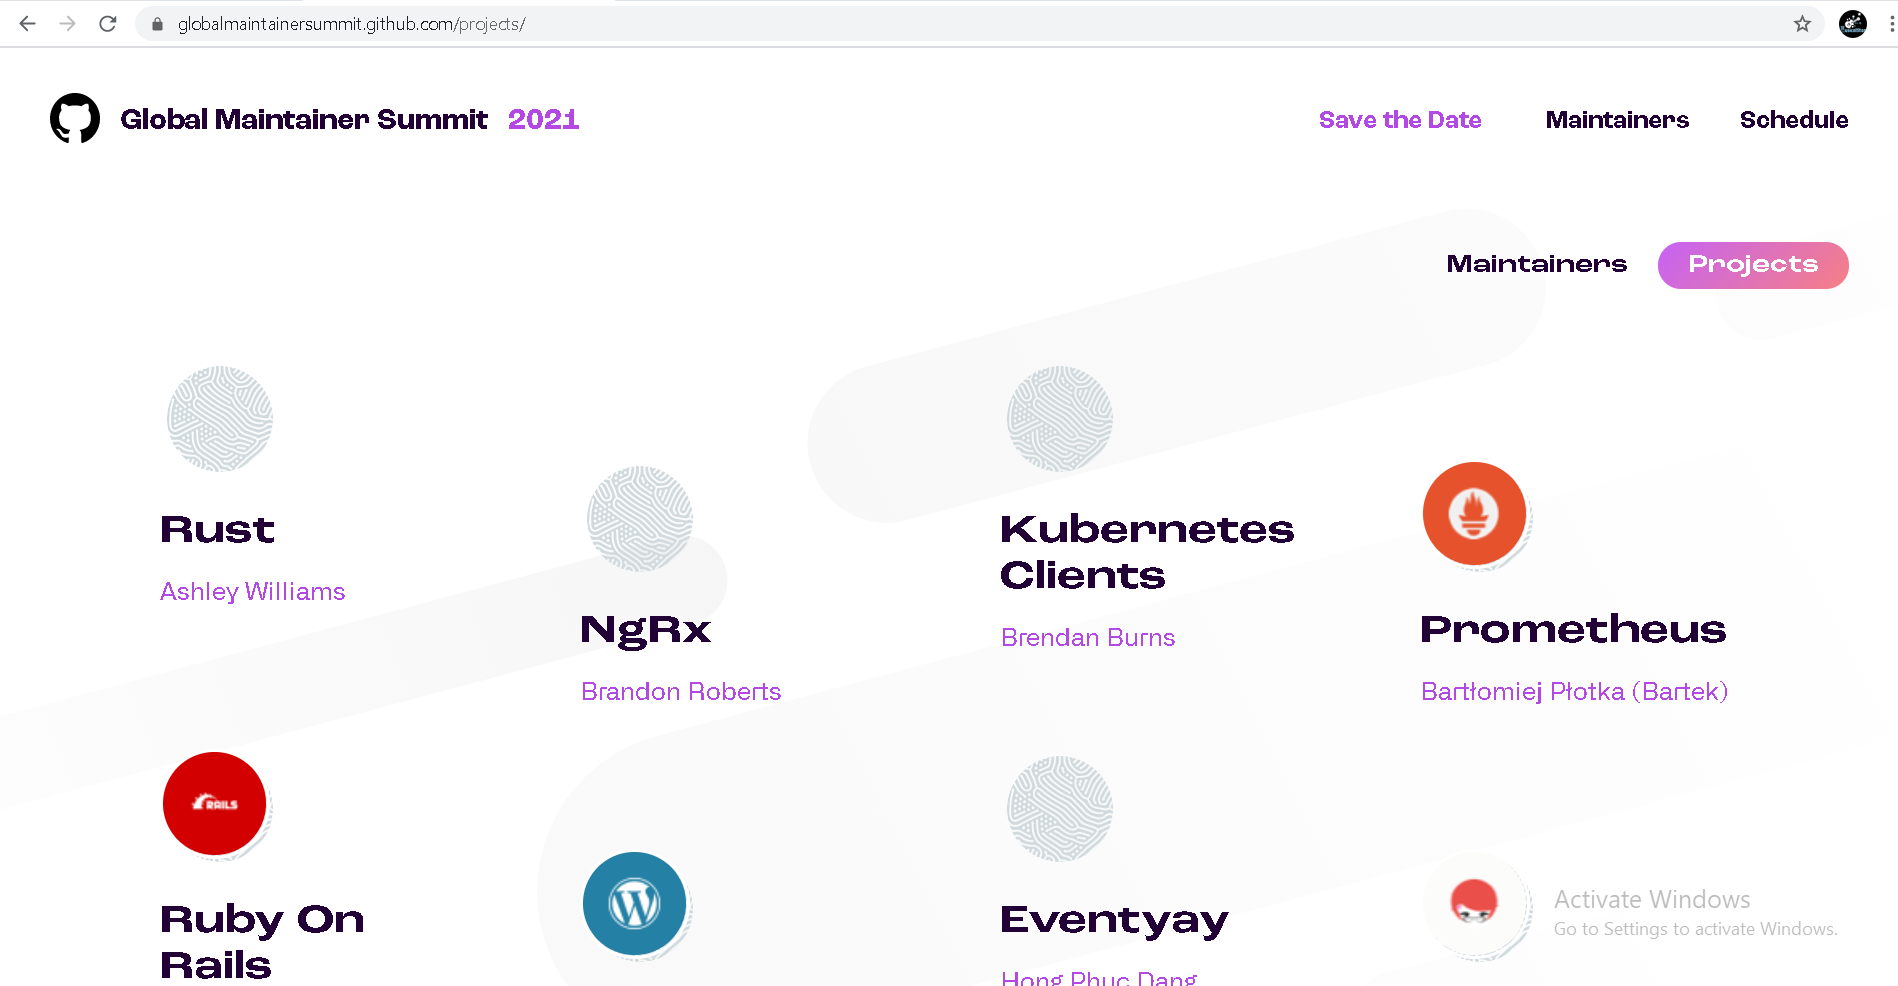Click the NgRx project avatar

click(640, 518)
